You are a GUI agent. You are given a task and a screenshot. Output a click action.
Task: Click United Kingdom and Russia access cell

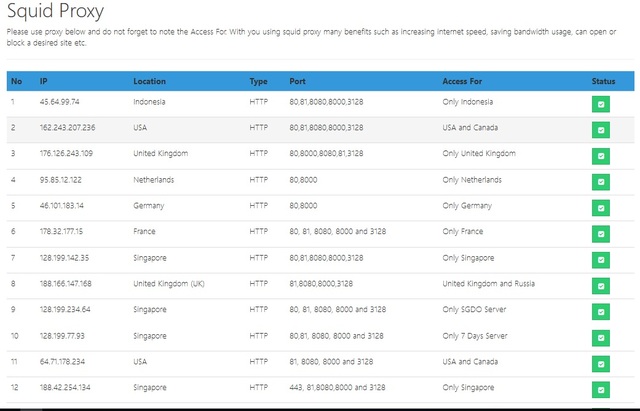point(489,284)
